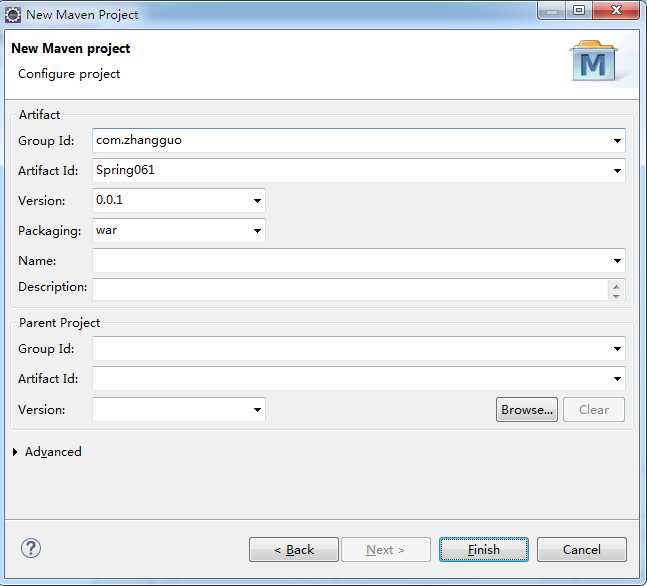The height and width of the screenshot is (586, 647).
Task: Click the Description field up scroll arrow
Action: 616,286
